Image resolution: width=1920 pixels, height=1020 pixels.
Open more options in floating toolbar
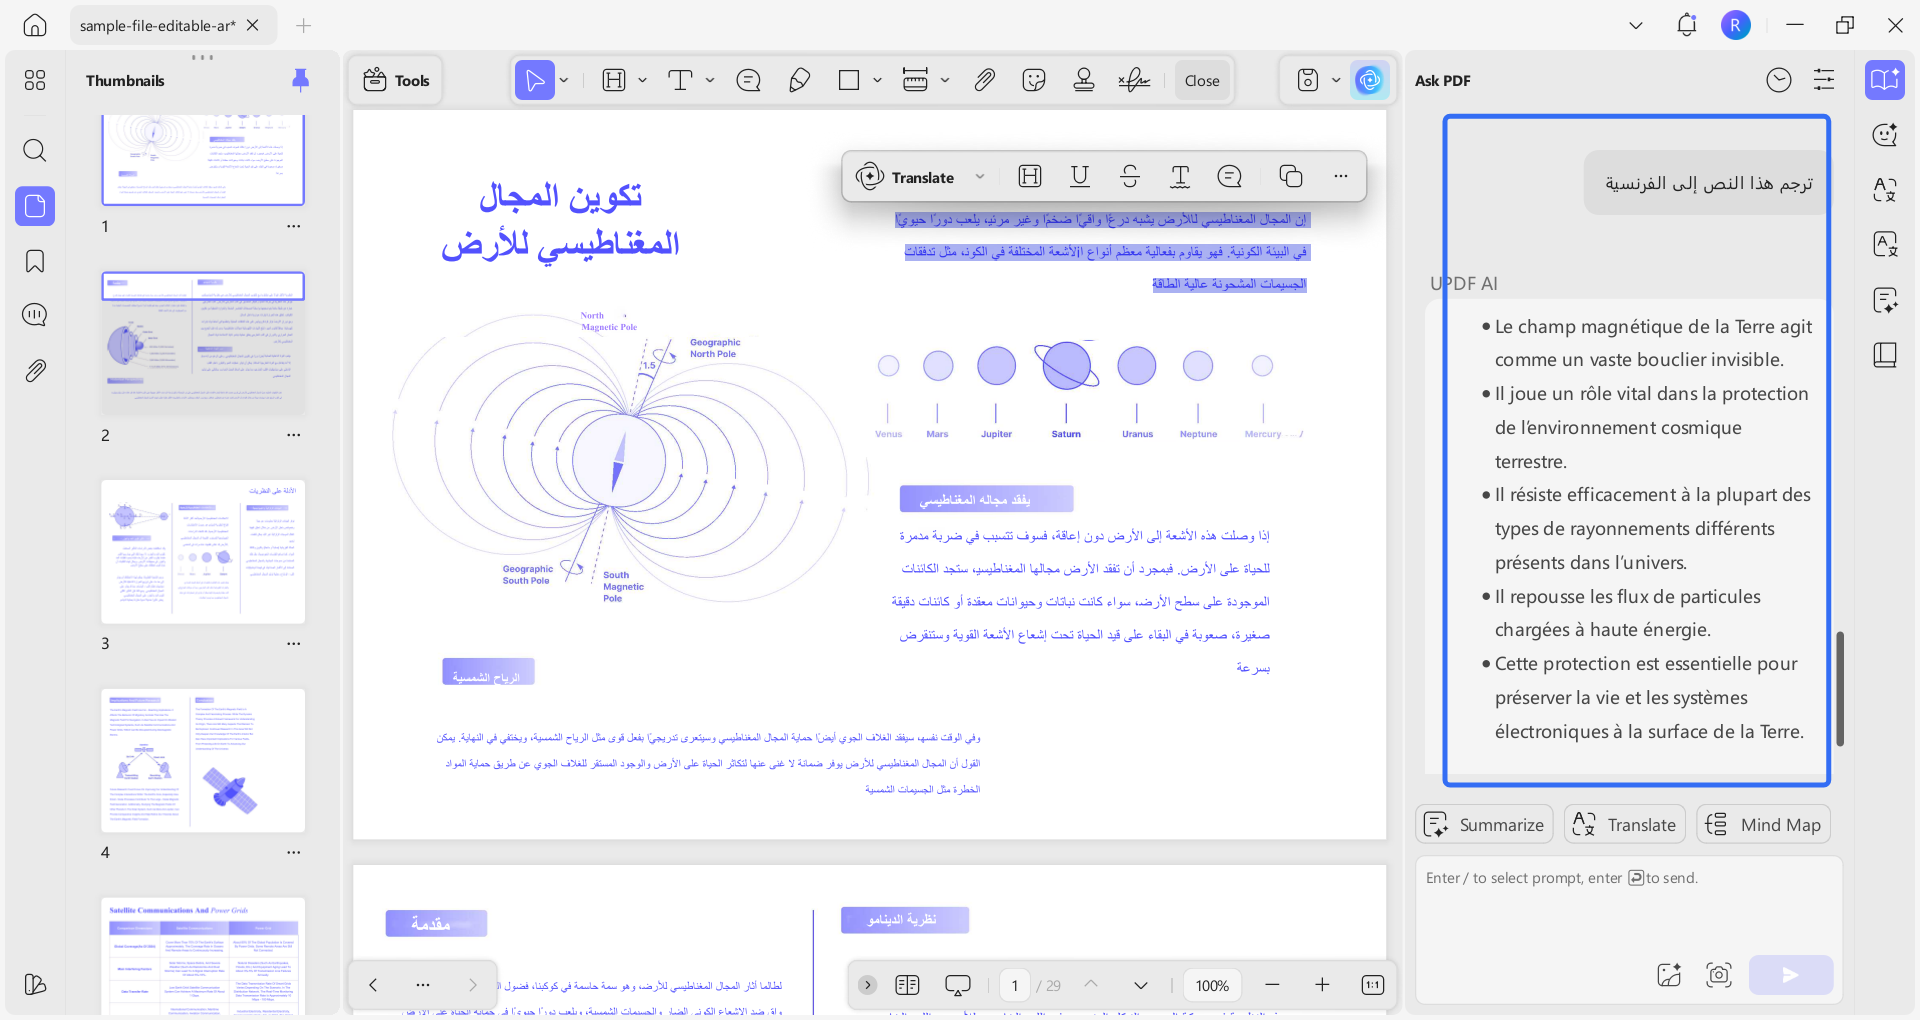pos(1341,177)
